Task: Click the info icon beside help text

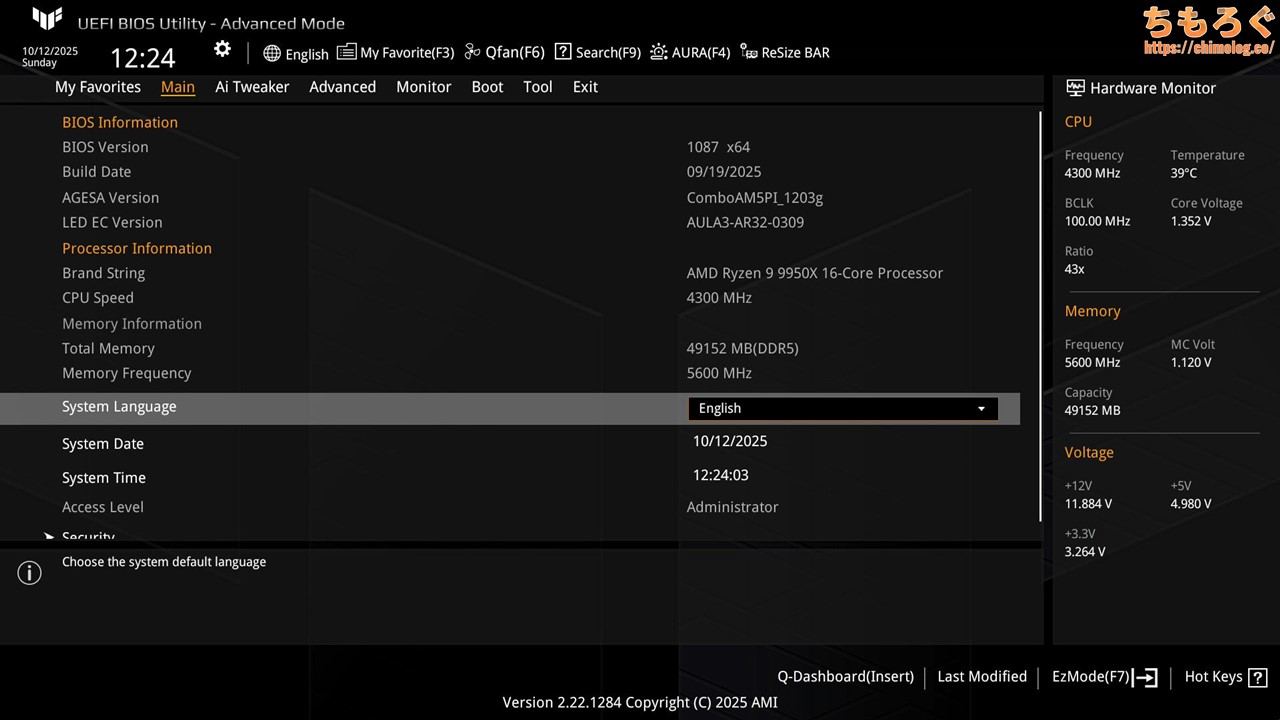Action: (x=30, y=573)
